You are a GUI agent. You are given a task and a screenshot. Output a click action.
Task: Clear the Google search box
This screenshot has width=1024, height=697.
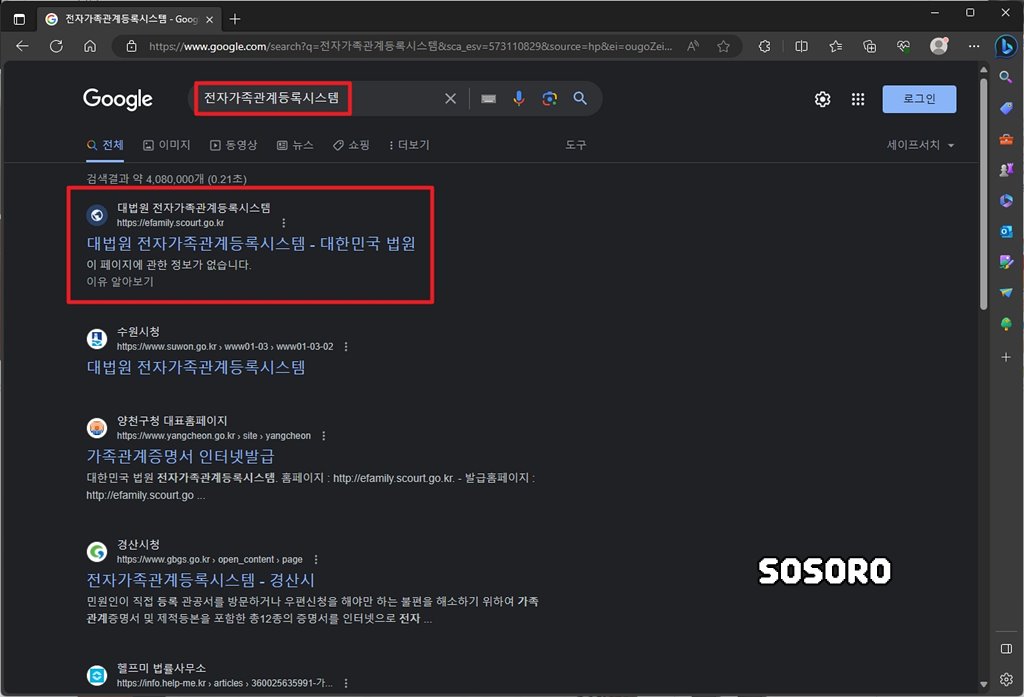coord(451,99)
